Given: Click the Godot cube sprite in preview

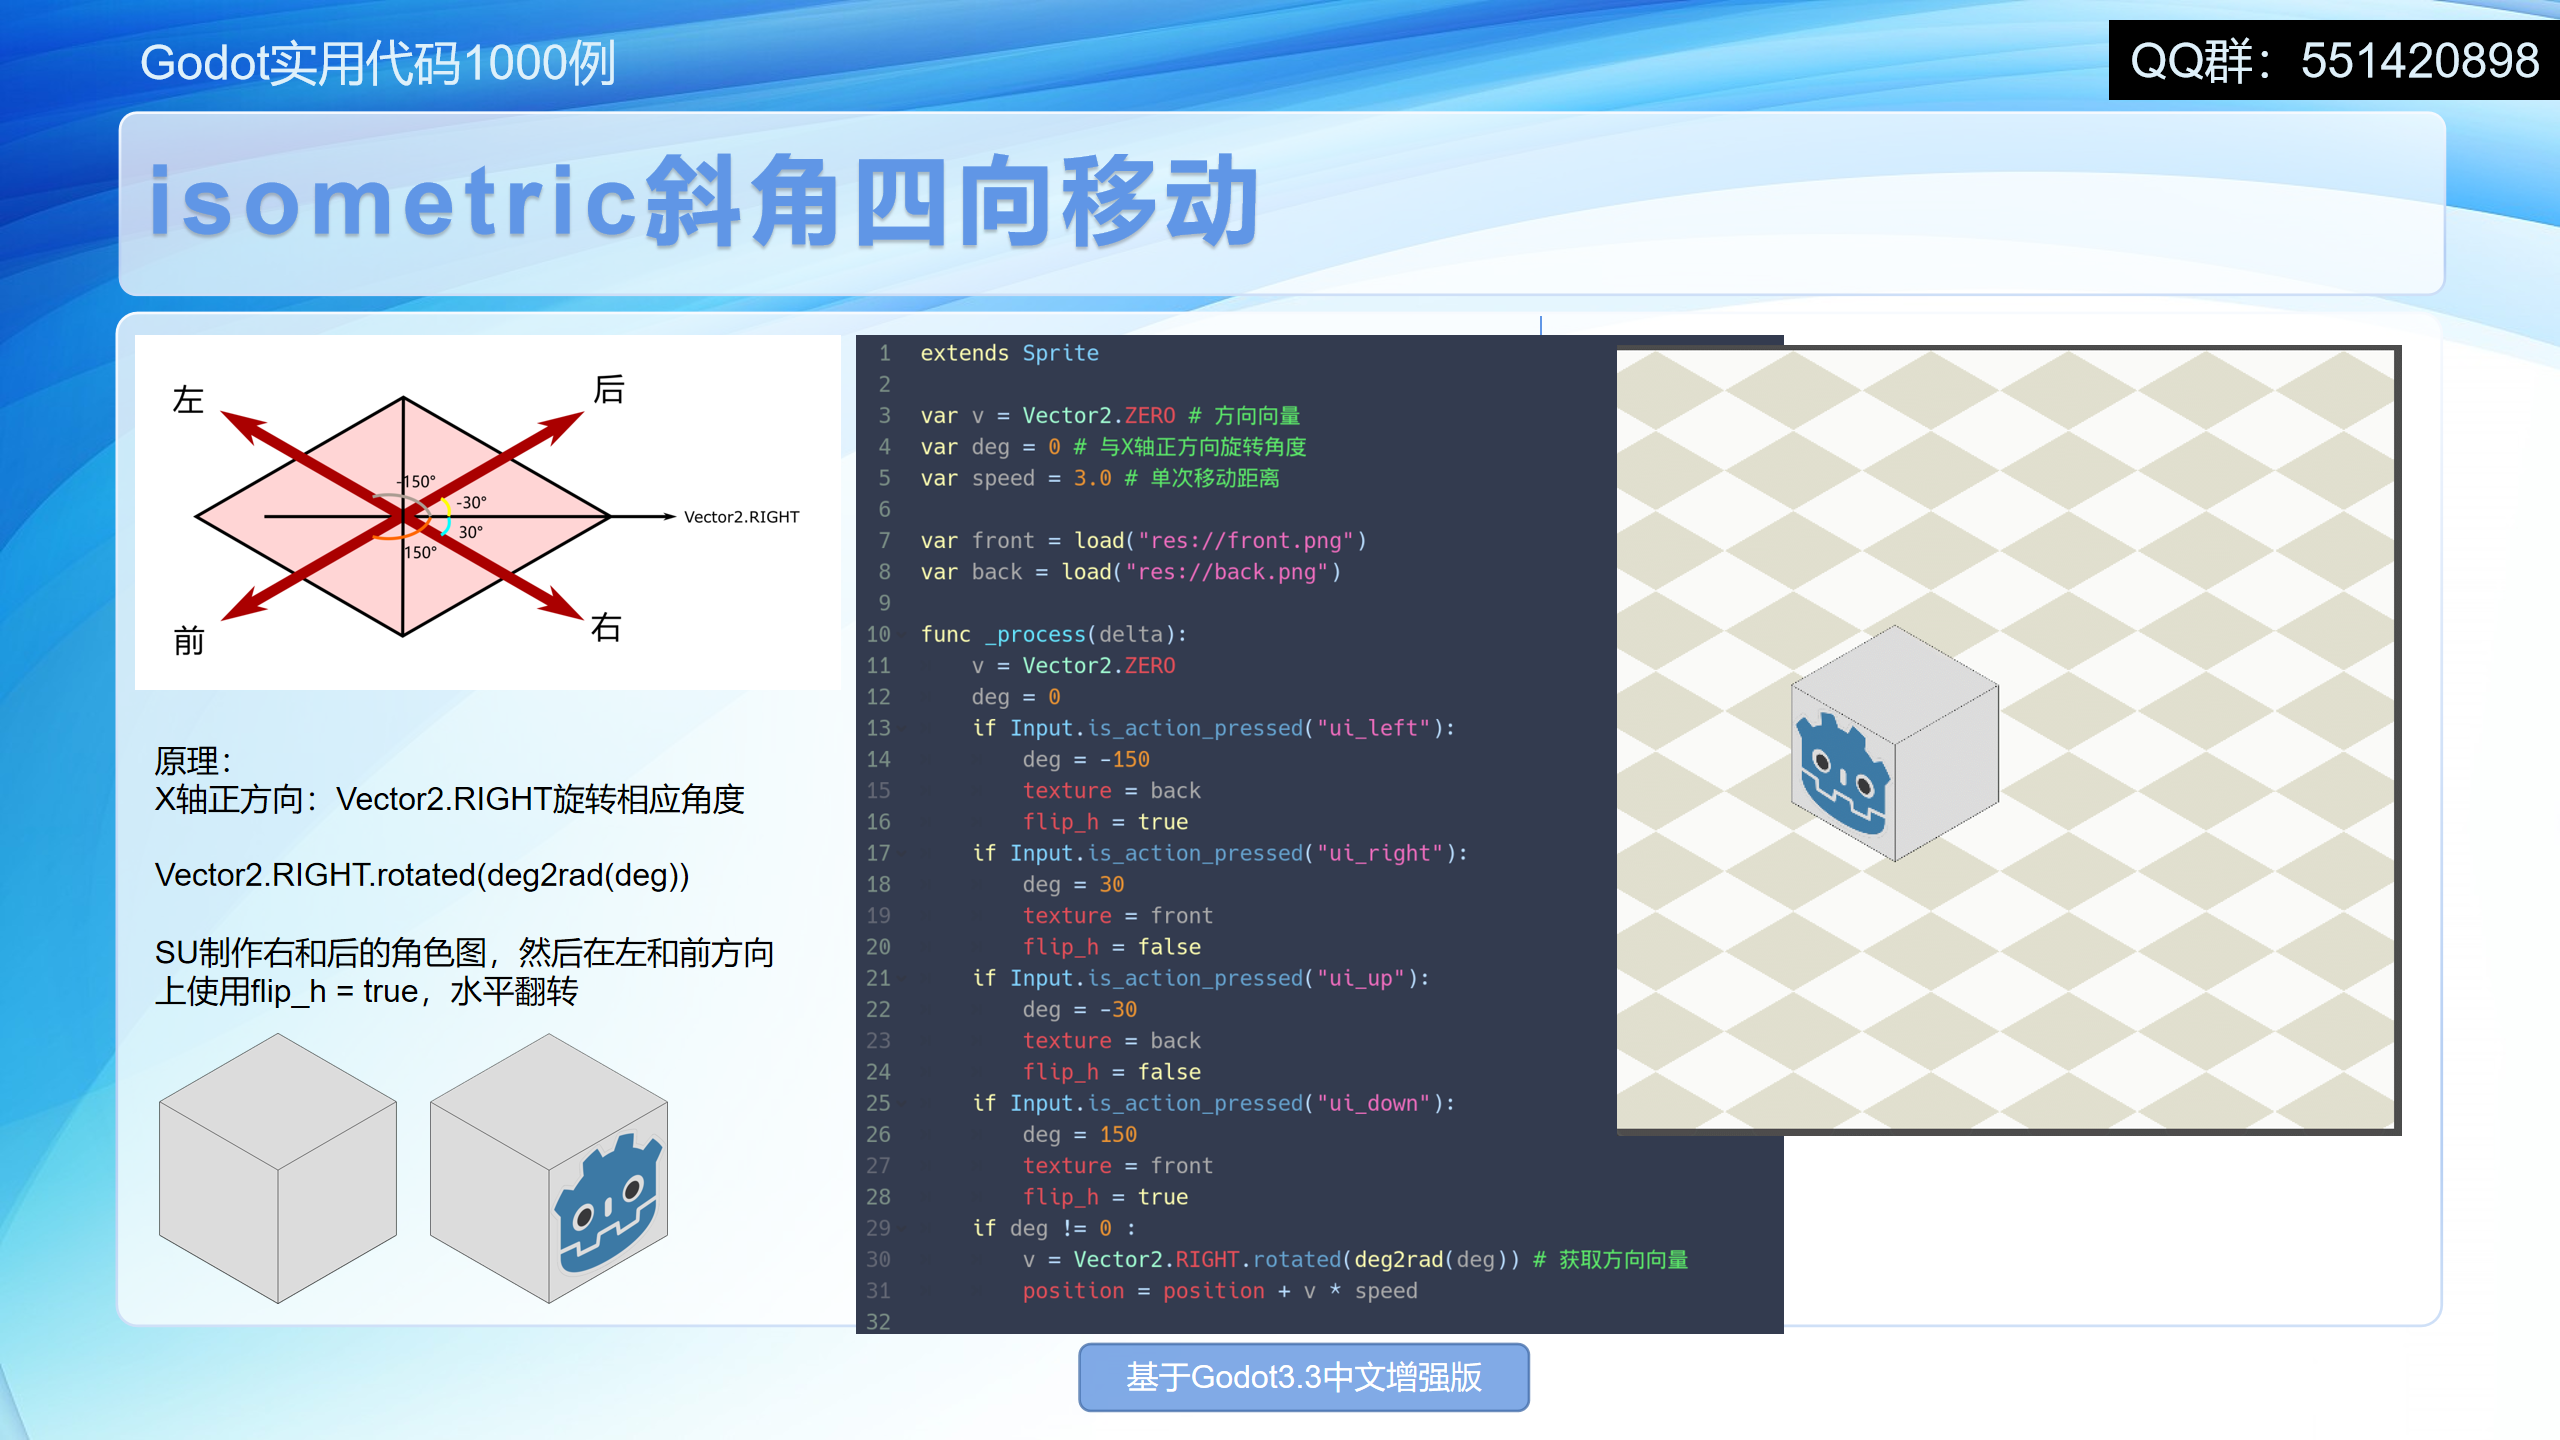Looking at the screenshot, I should click(1894, 743).
